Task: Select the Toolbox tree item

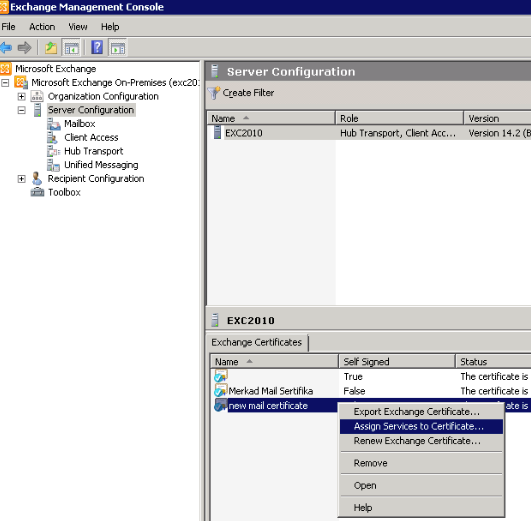Action: [x=64, y=192]
